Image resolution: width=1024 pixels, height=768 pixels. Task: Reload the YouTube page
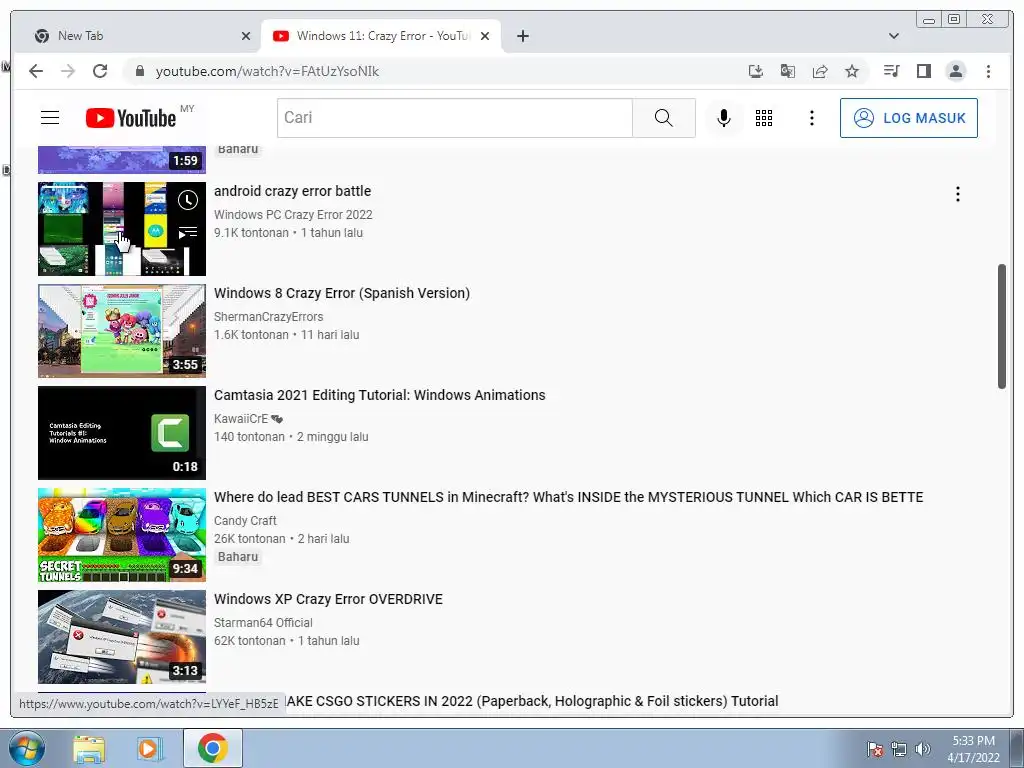(100, 71)
